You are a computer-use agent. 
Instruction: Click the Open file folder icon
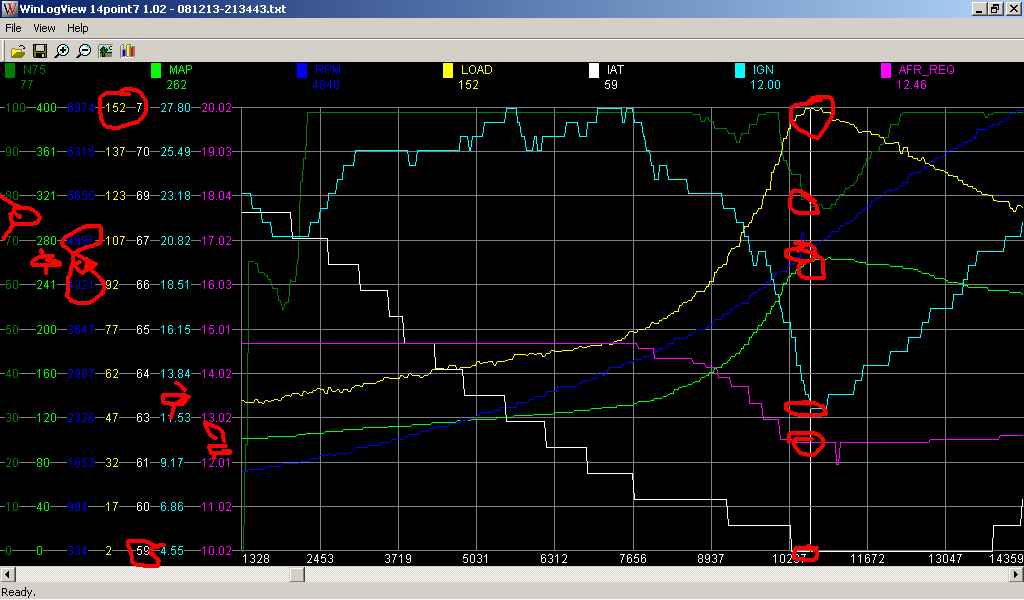17,50
